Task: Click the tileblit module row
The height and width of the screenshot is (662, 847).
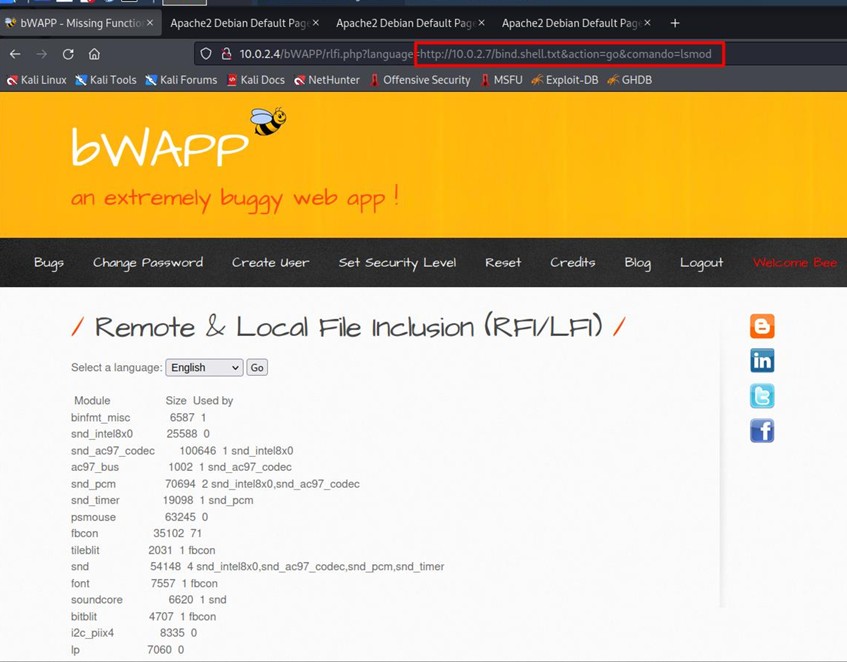Action: click(143, 550)
